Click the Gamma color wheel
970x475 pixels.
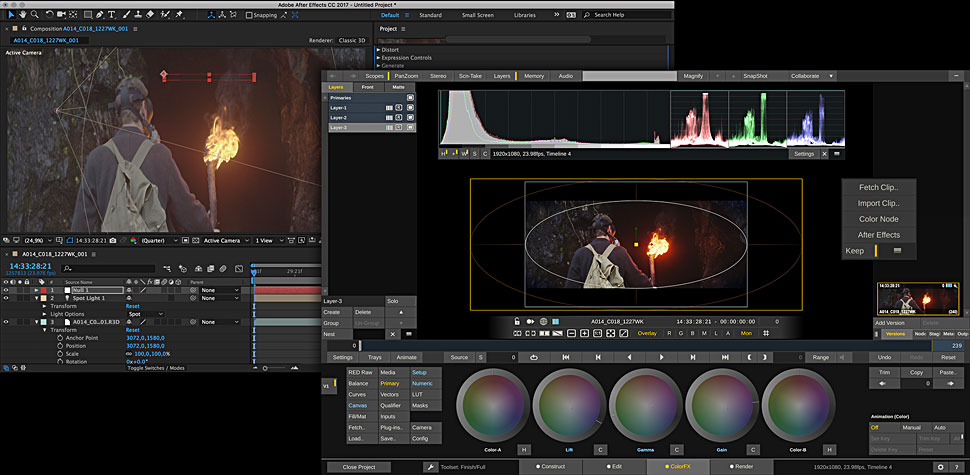pyautogui.click(x=644, y=406)
